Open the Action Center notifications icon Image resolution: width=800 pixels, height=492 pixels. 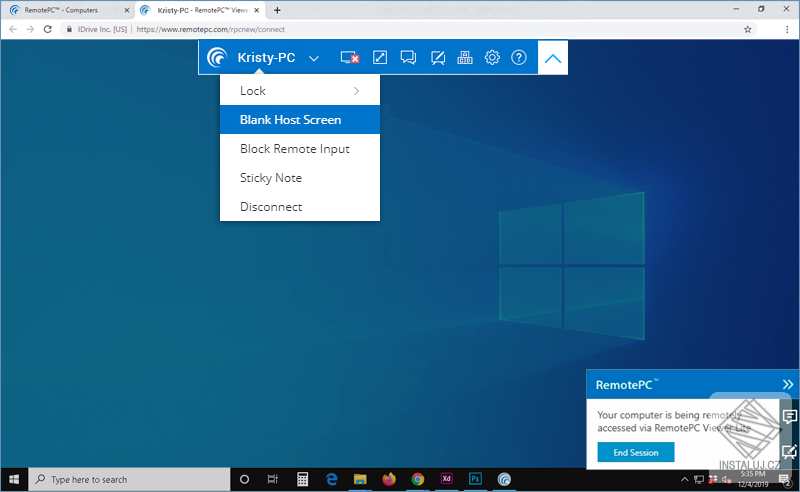pos(785,479)
